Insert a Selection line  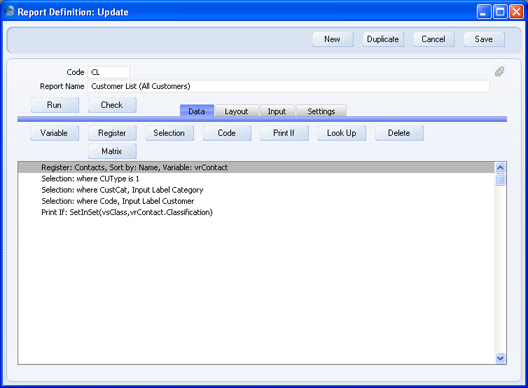point(169,133)
